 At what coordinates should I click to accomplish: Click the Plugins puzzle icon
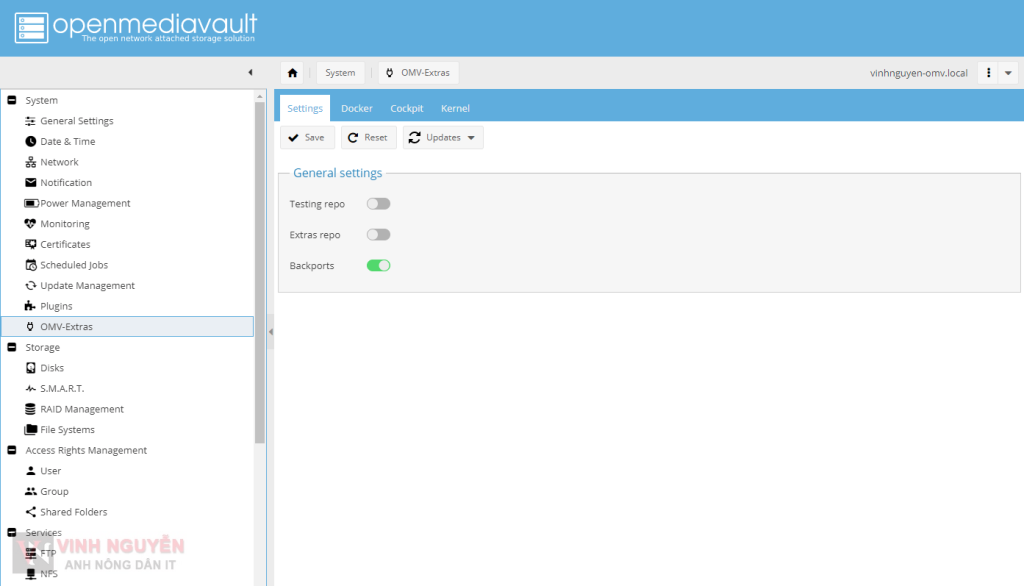30,306
